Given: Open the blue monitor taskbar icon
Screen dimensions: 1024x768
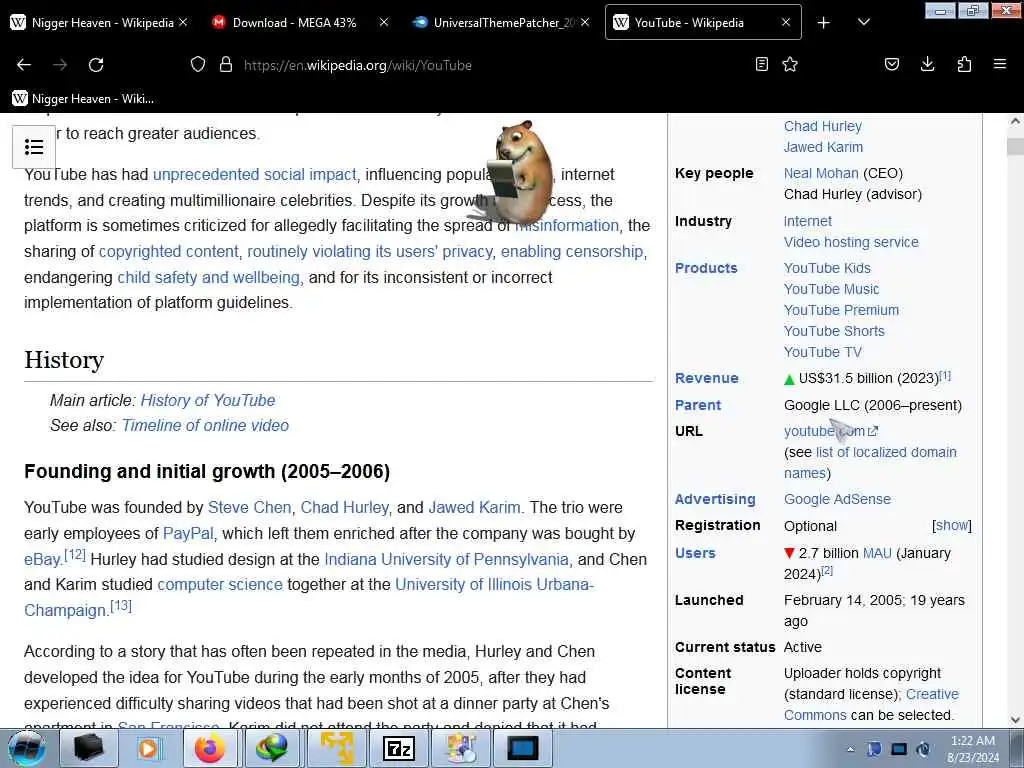Looking at the screenshot, I should pyautogui.click(x=522, y=748).
